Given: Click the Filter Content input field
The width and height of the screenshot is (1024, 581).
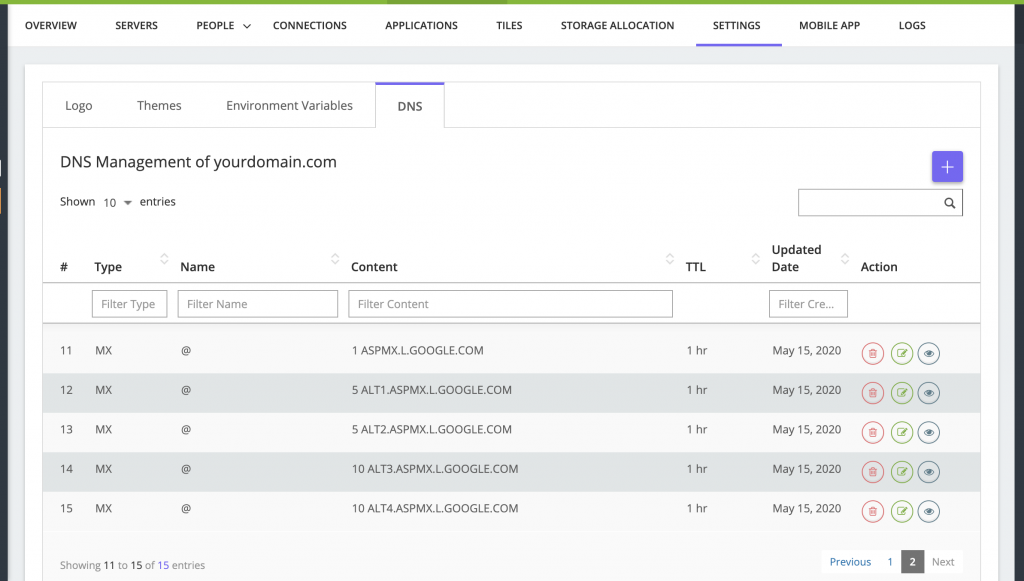Looking at the screenshot, I should tap(510, 304).
